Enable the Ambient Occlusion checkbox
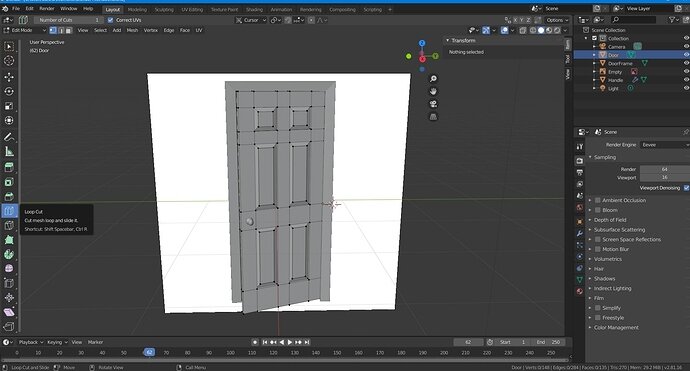This screenshot has width=690, height=371. [598, 200]
